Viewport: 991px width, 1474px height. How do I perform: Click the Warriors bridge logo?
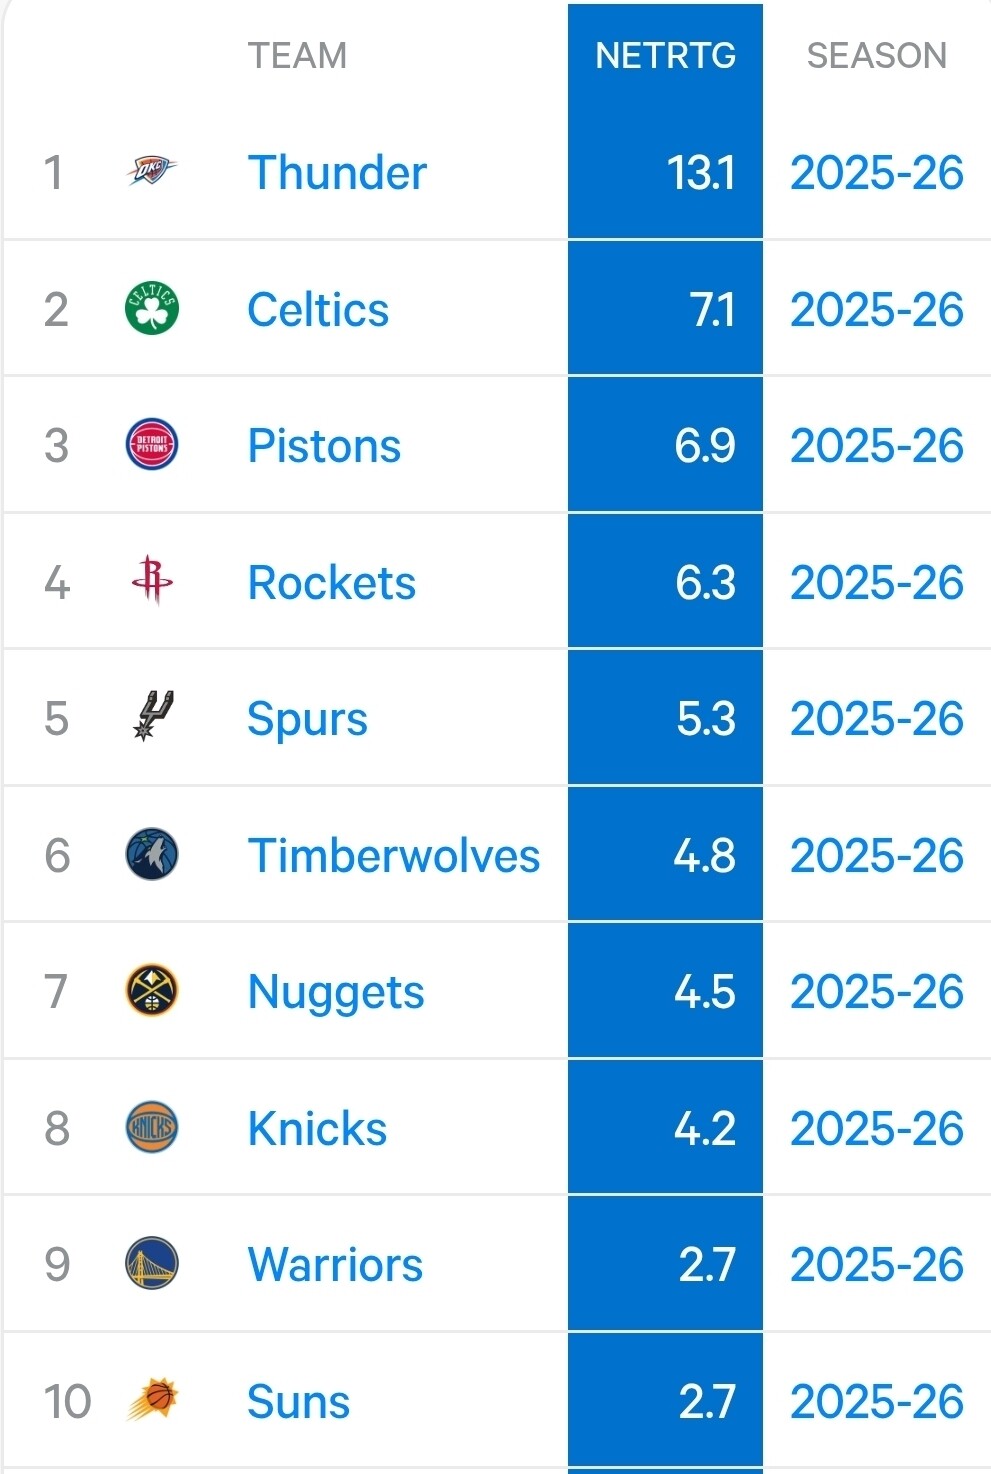pos(152,1264)
